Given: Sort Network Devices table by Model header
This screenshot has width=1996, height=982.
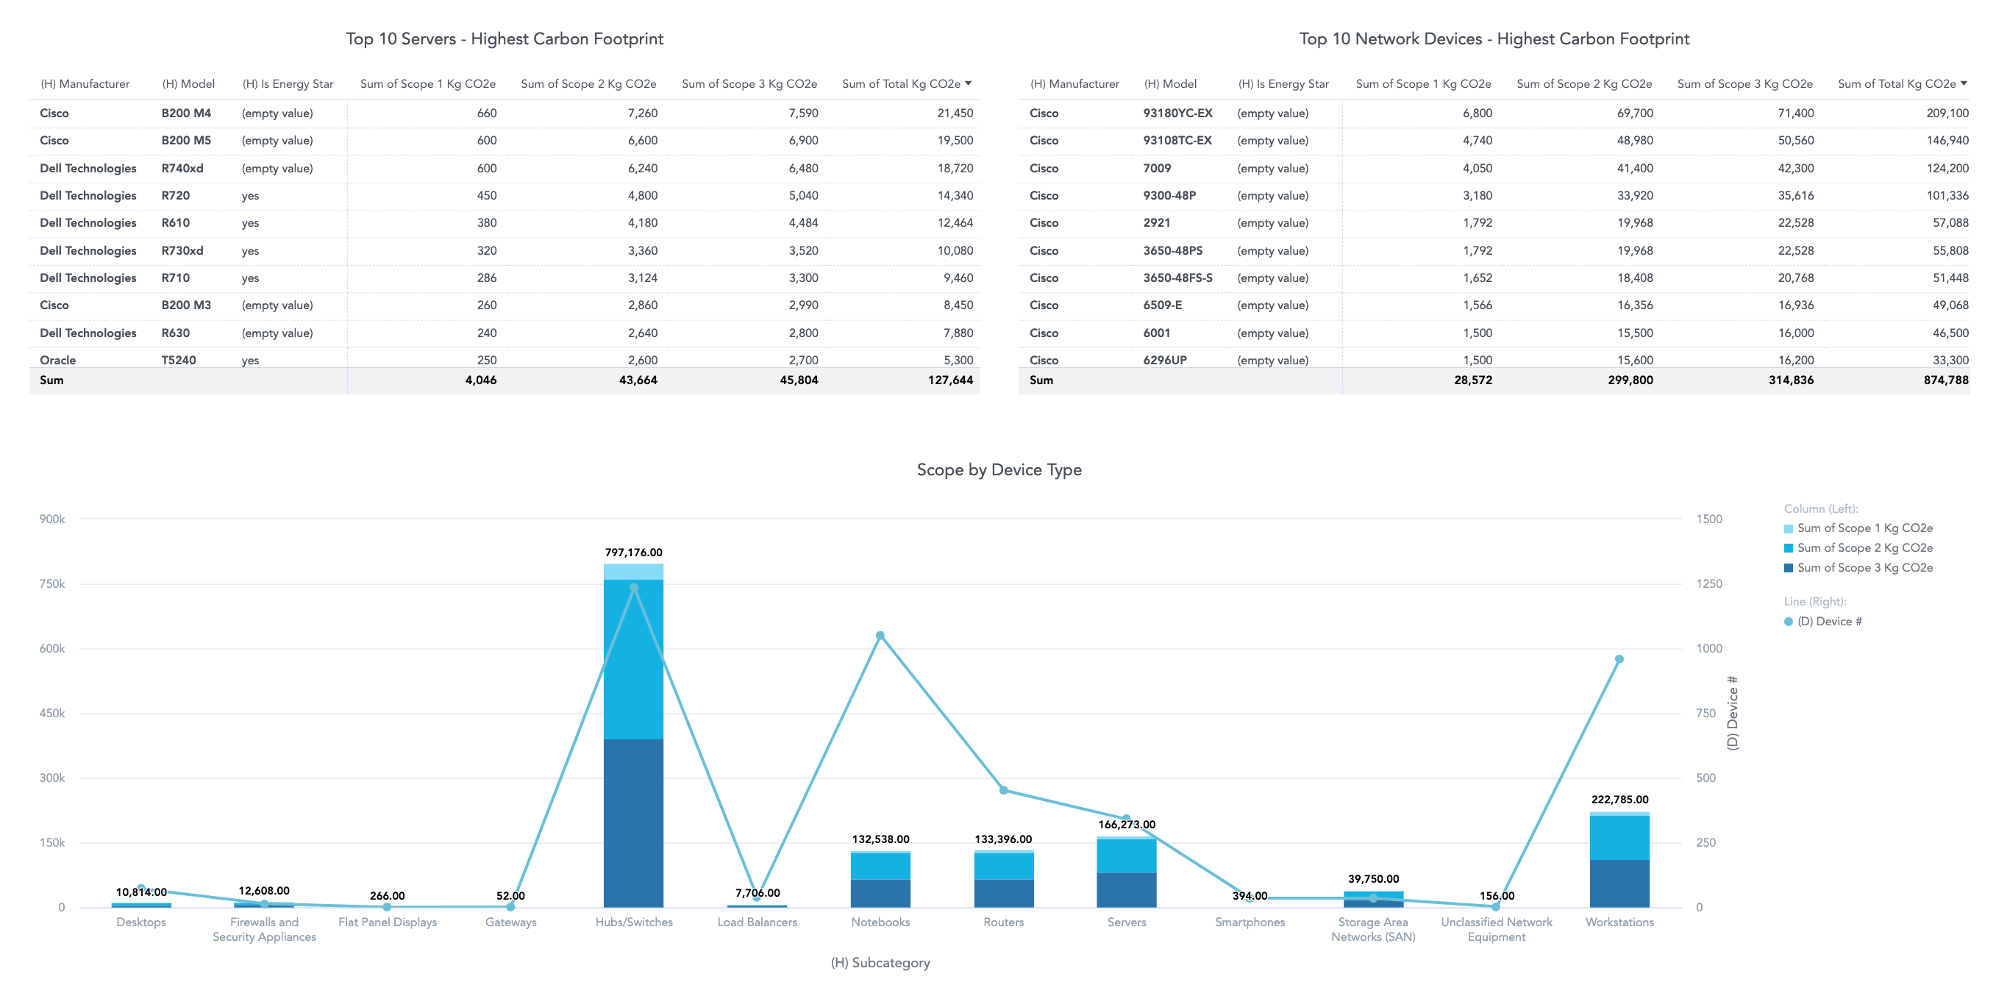Looking at the screenshot, I should pyautogui.click(x=1170, y=84).
